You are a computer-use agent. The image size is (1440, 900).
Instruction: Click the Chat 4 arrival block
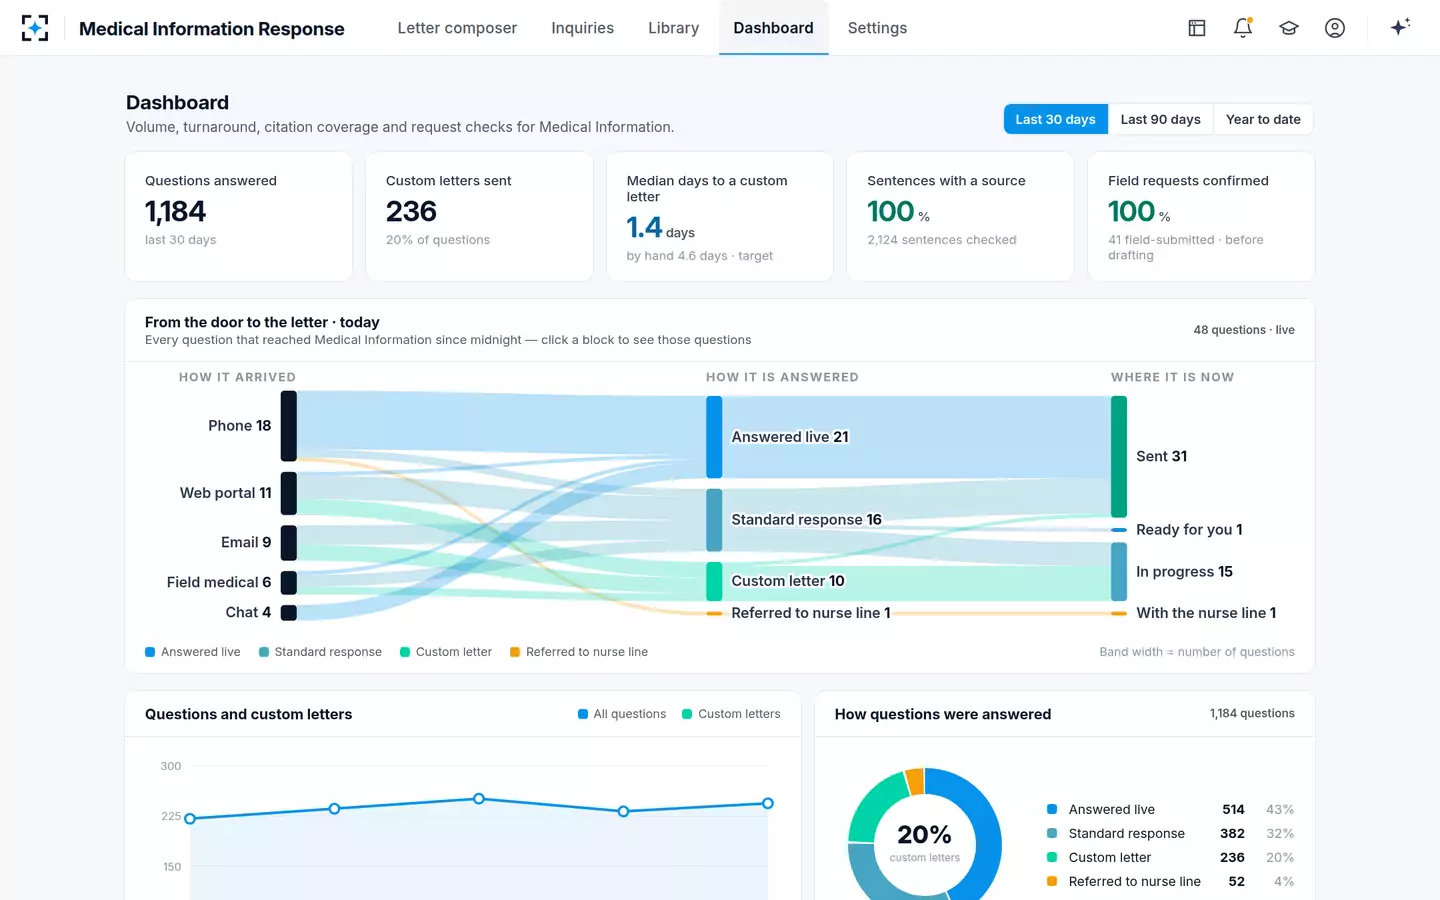click(288, 612)
